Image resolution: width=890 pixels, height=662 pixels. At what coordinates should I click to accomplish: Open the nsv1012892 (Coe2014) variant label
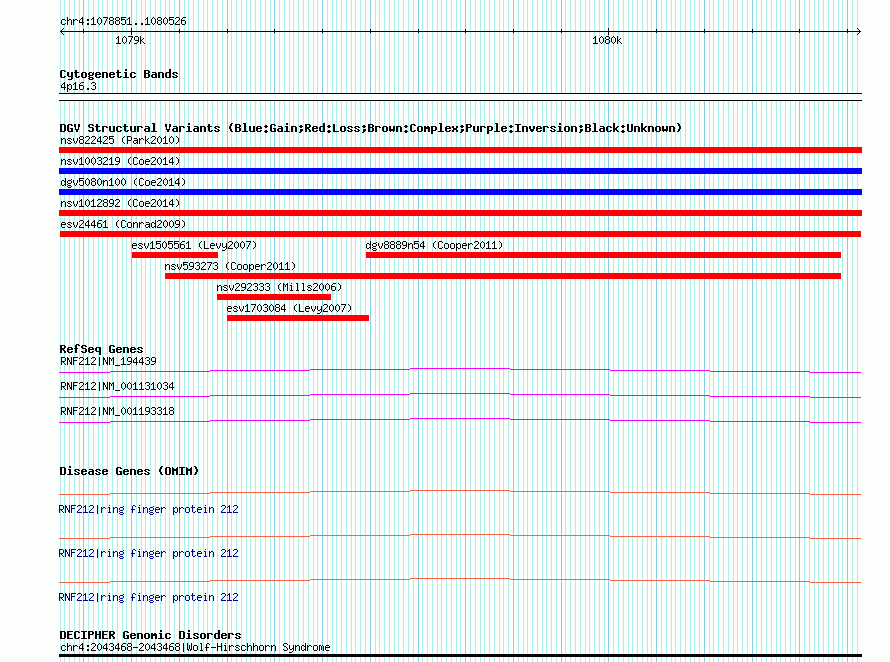(x=120, y=203)
